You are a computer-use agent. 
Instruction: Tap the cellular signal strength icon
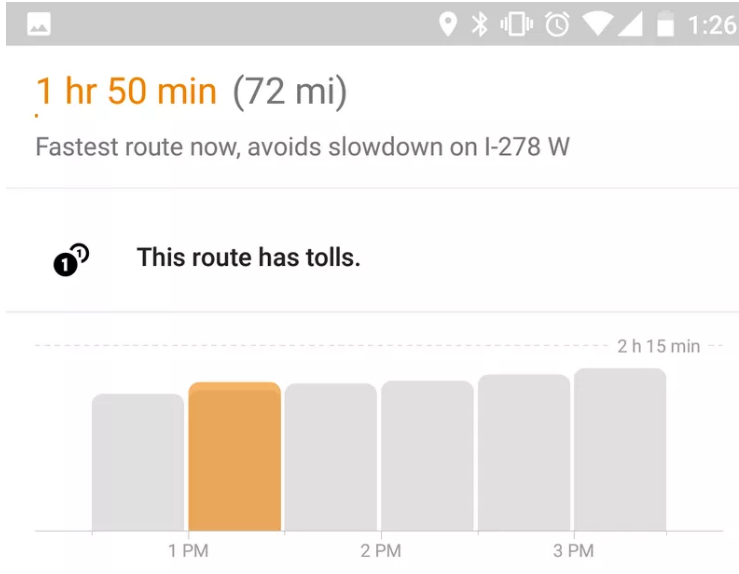pos(630,25)
